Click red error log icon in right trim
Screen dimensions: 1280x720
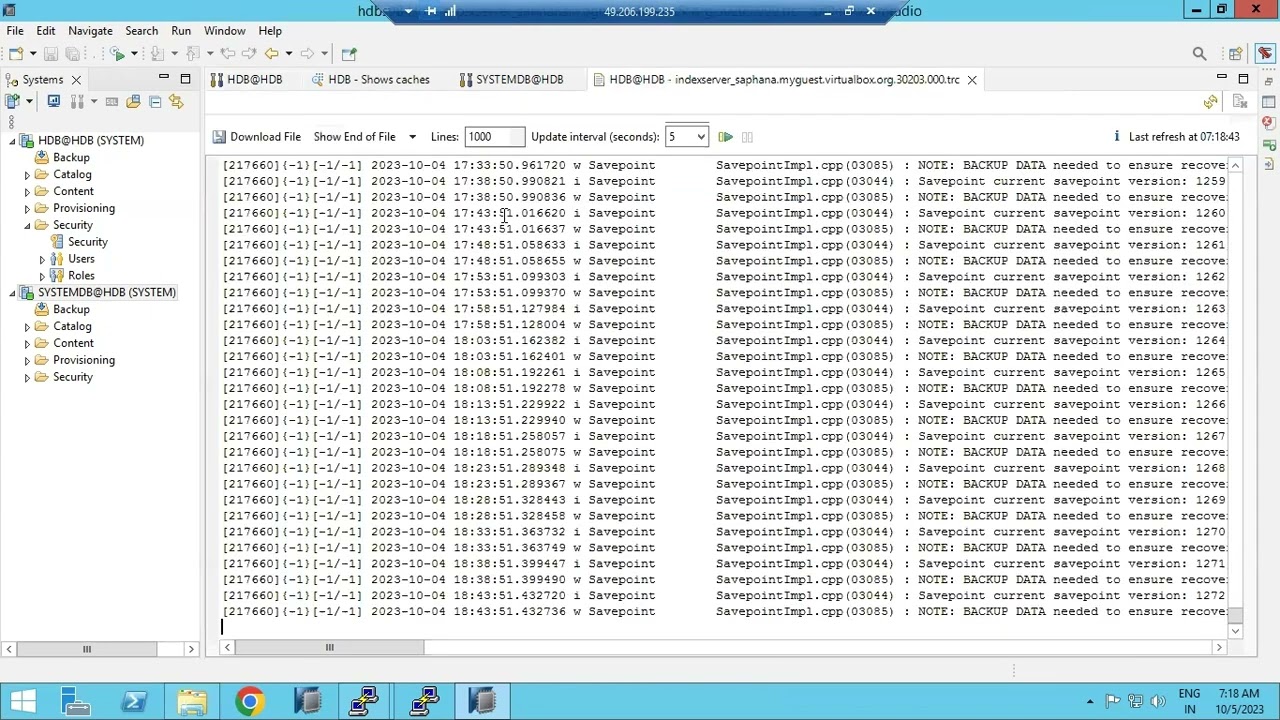[x=1269, y=124]
